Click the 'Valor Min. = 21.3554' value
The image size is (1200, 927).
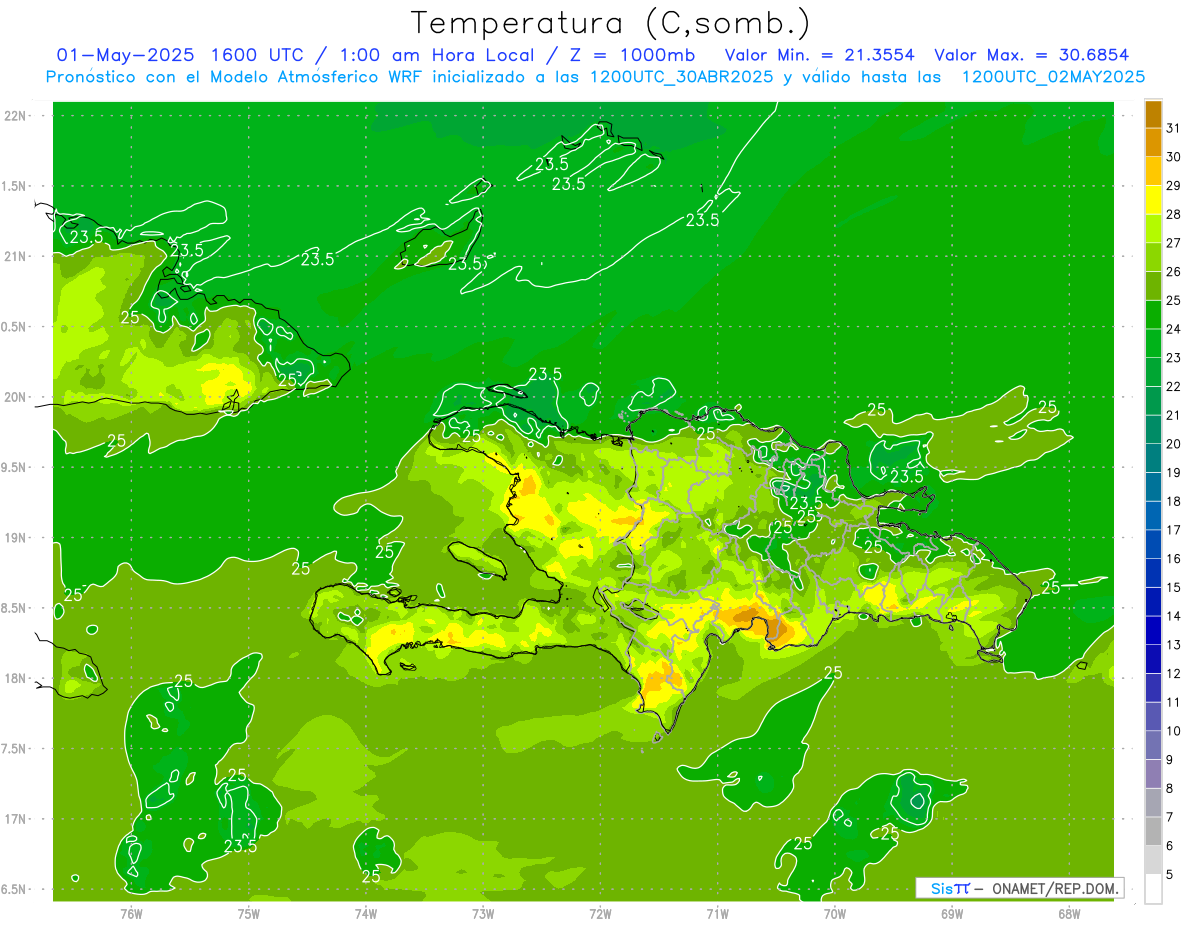coord(821,55)
